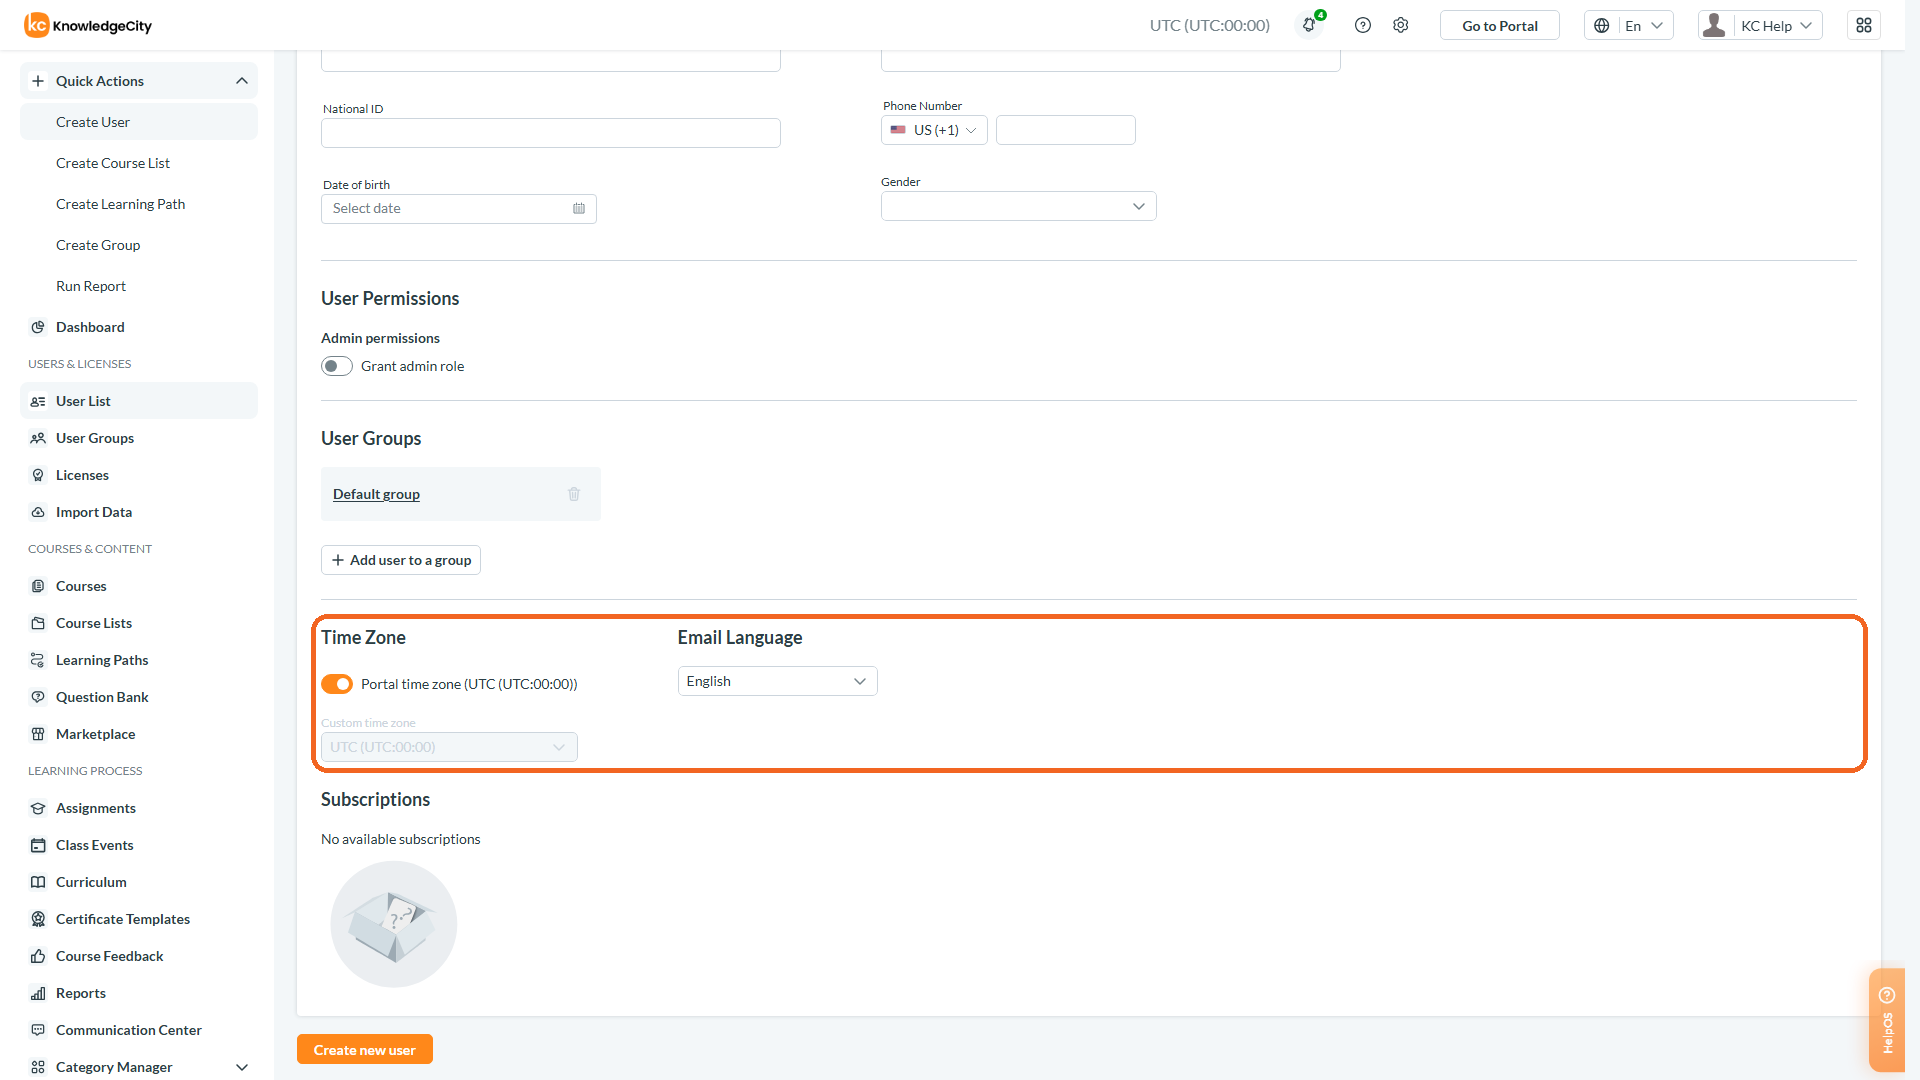Click the Question Bank sidebar icon
Image resolution: width=1920 pixels, height=1080 pixels.
38,697
